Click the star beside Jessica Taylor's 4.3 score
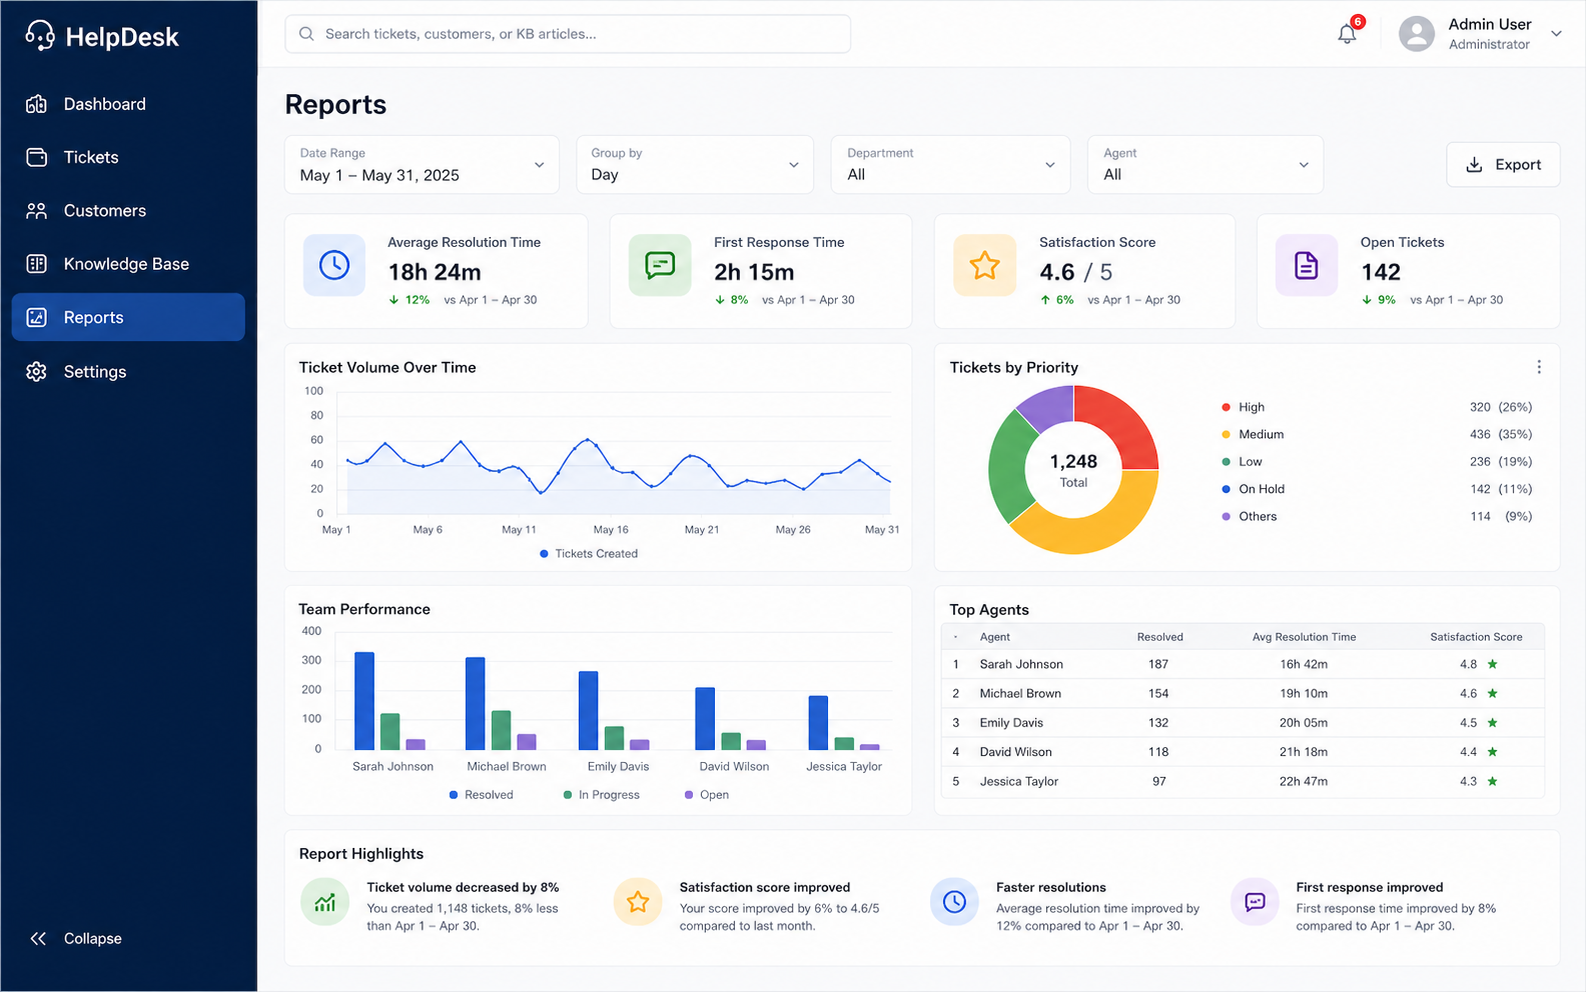Viewport: 1586px width, 992px height. click(x=1492, y=781)
